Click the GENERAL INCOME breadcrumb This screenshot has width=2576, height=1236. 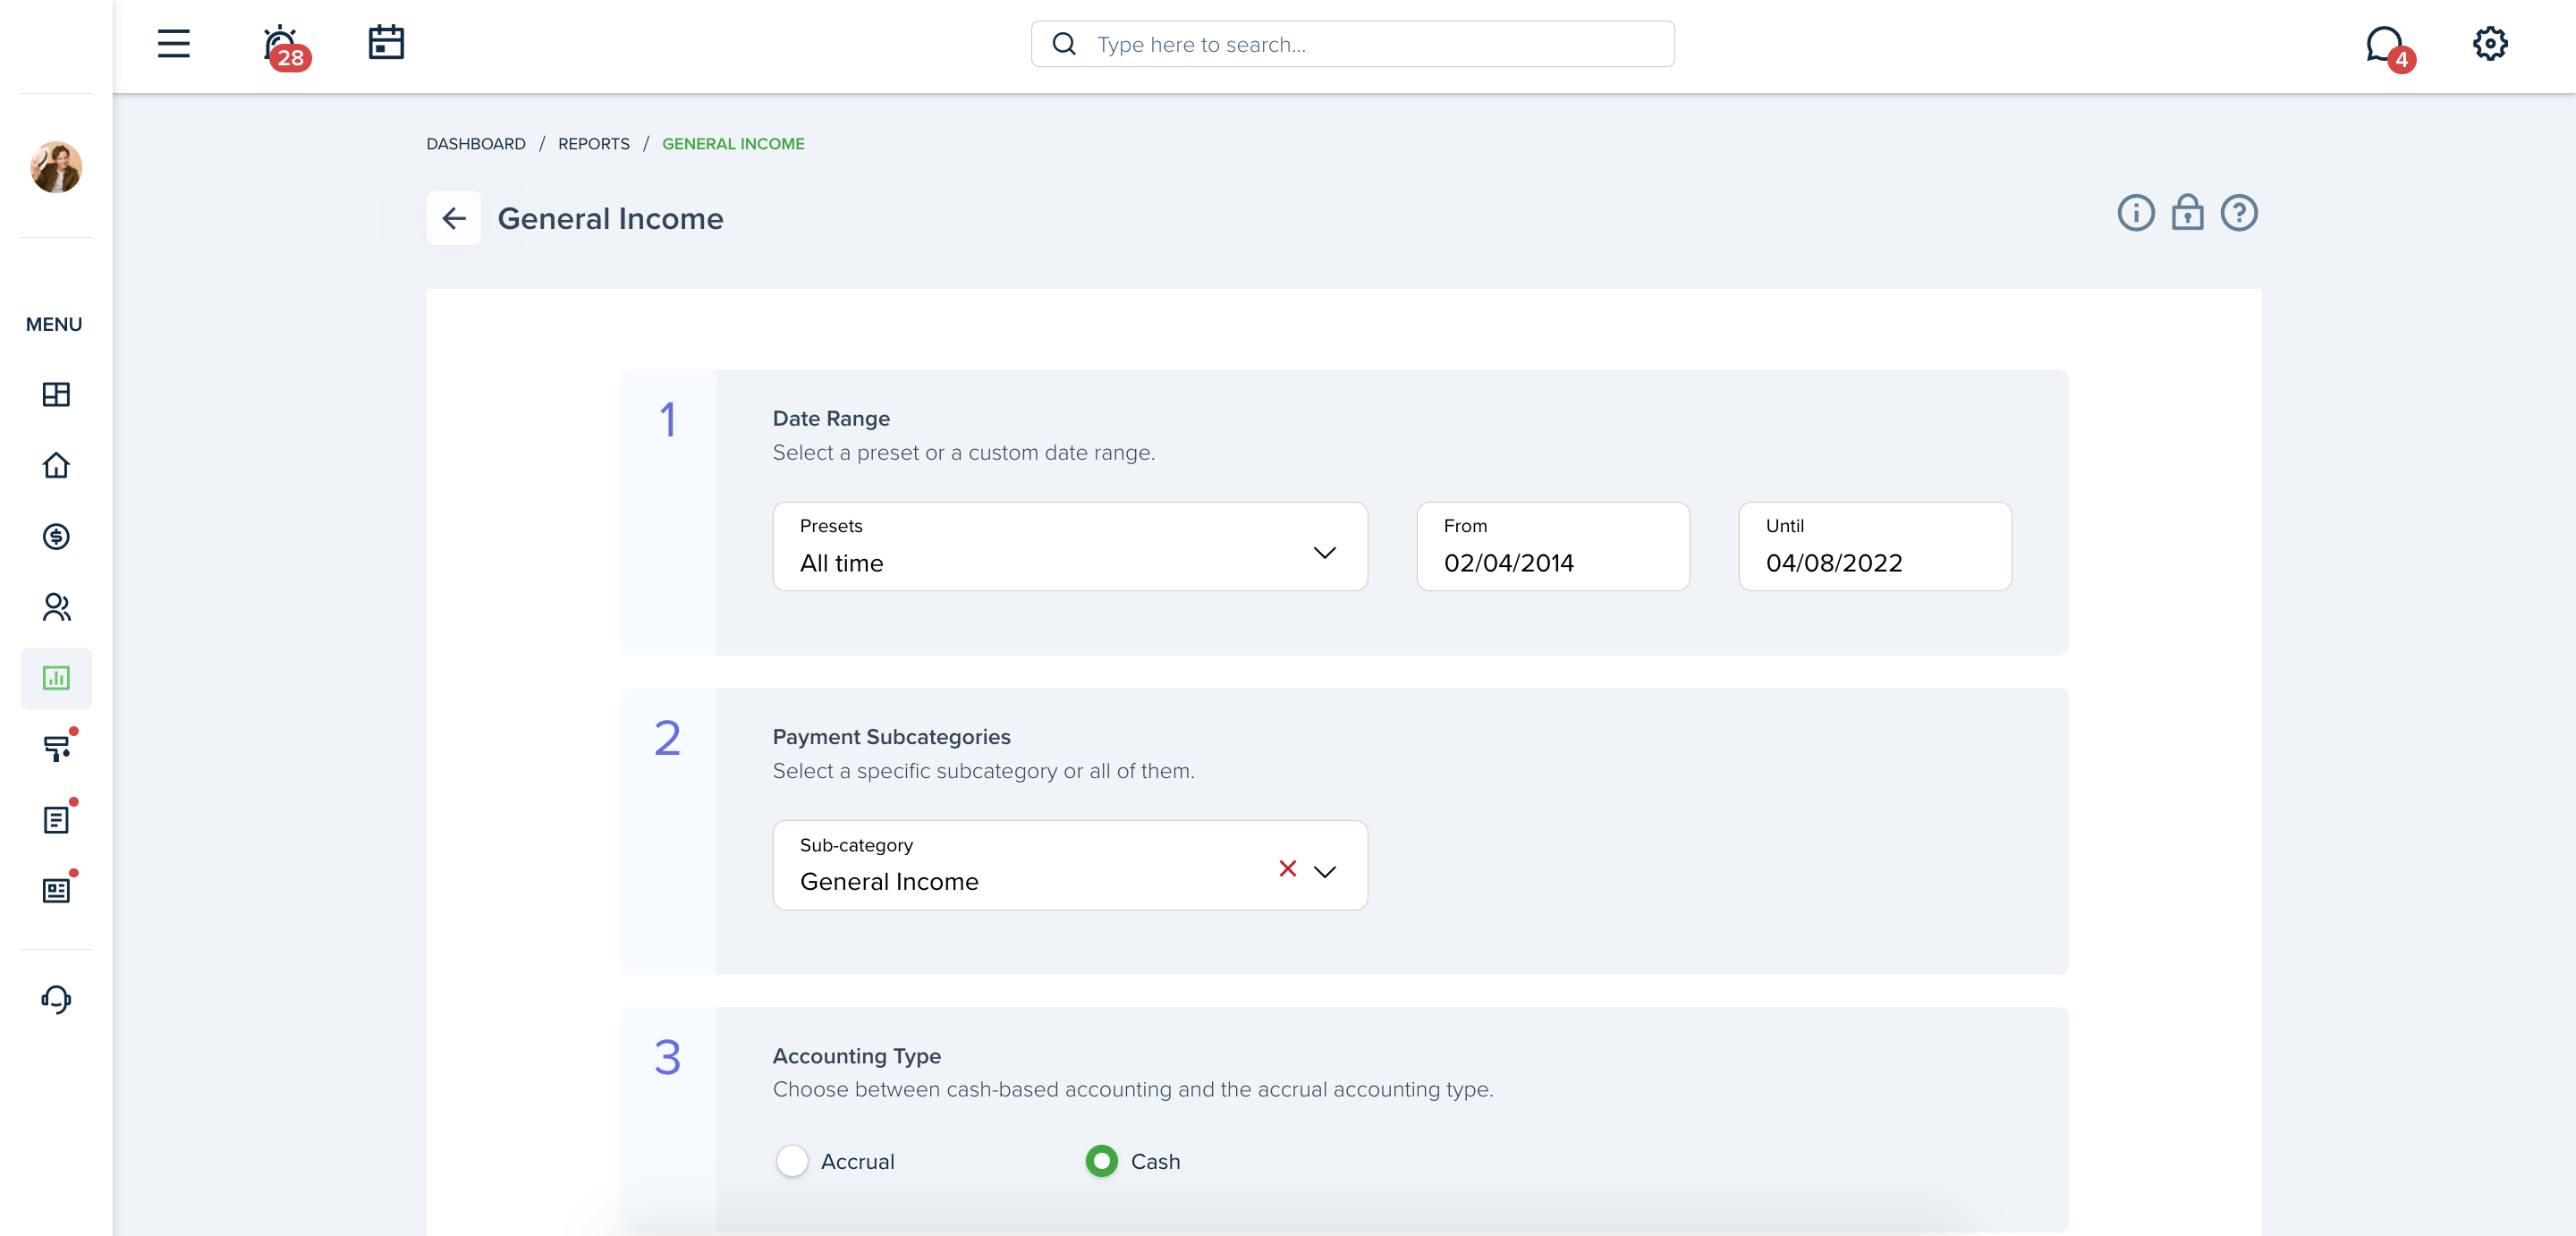(733, 144)
